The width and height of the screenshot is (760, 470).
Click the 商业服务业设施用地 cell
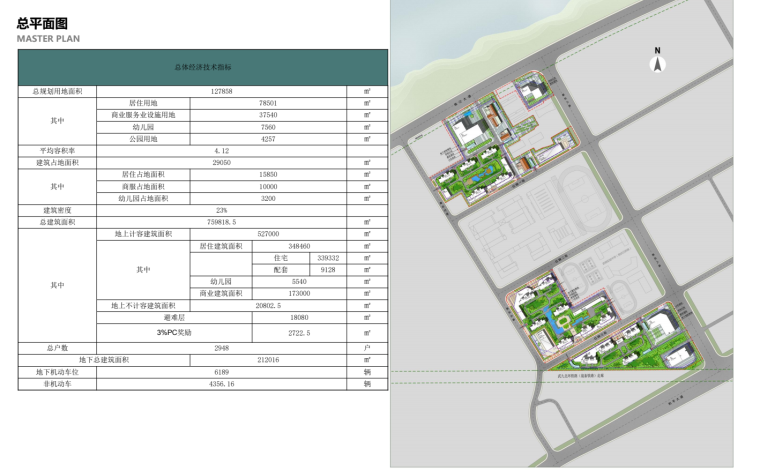click(142, 115)
